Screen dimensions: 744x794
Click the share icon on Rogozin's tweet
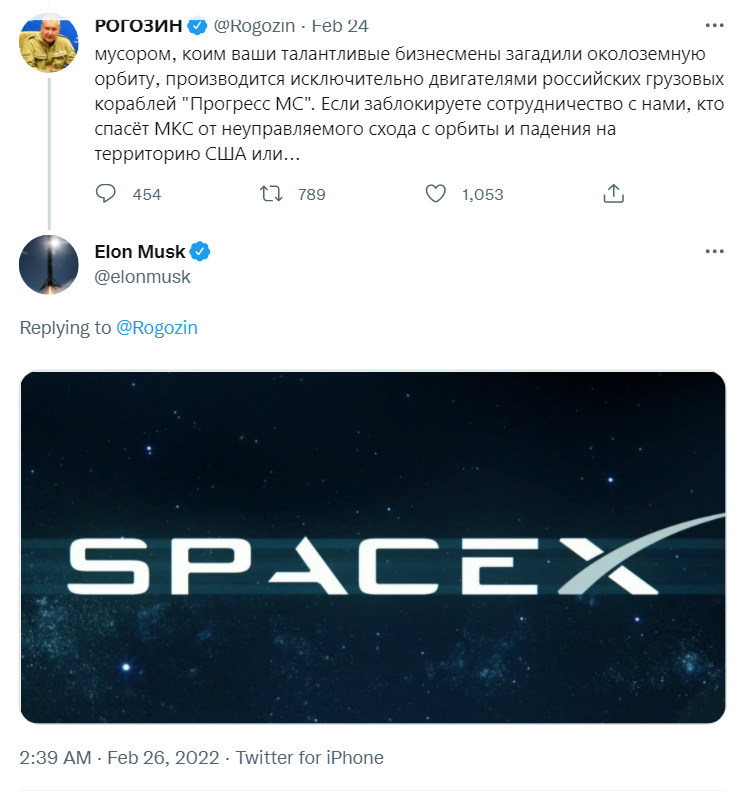(x=614, y=194)
